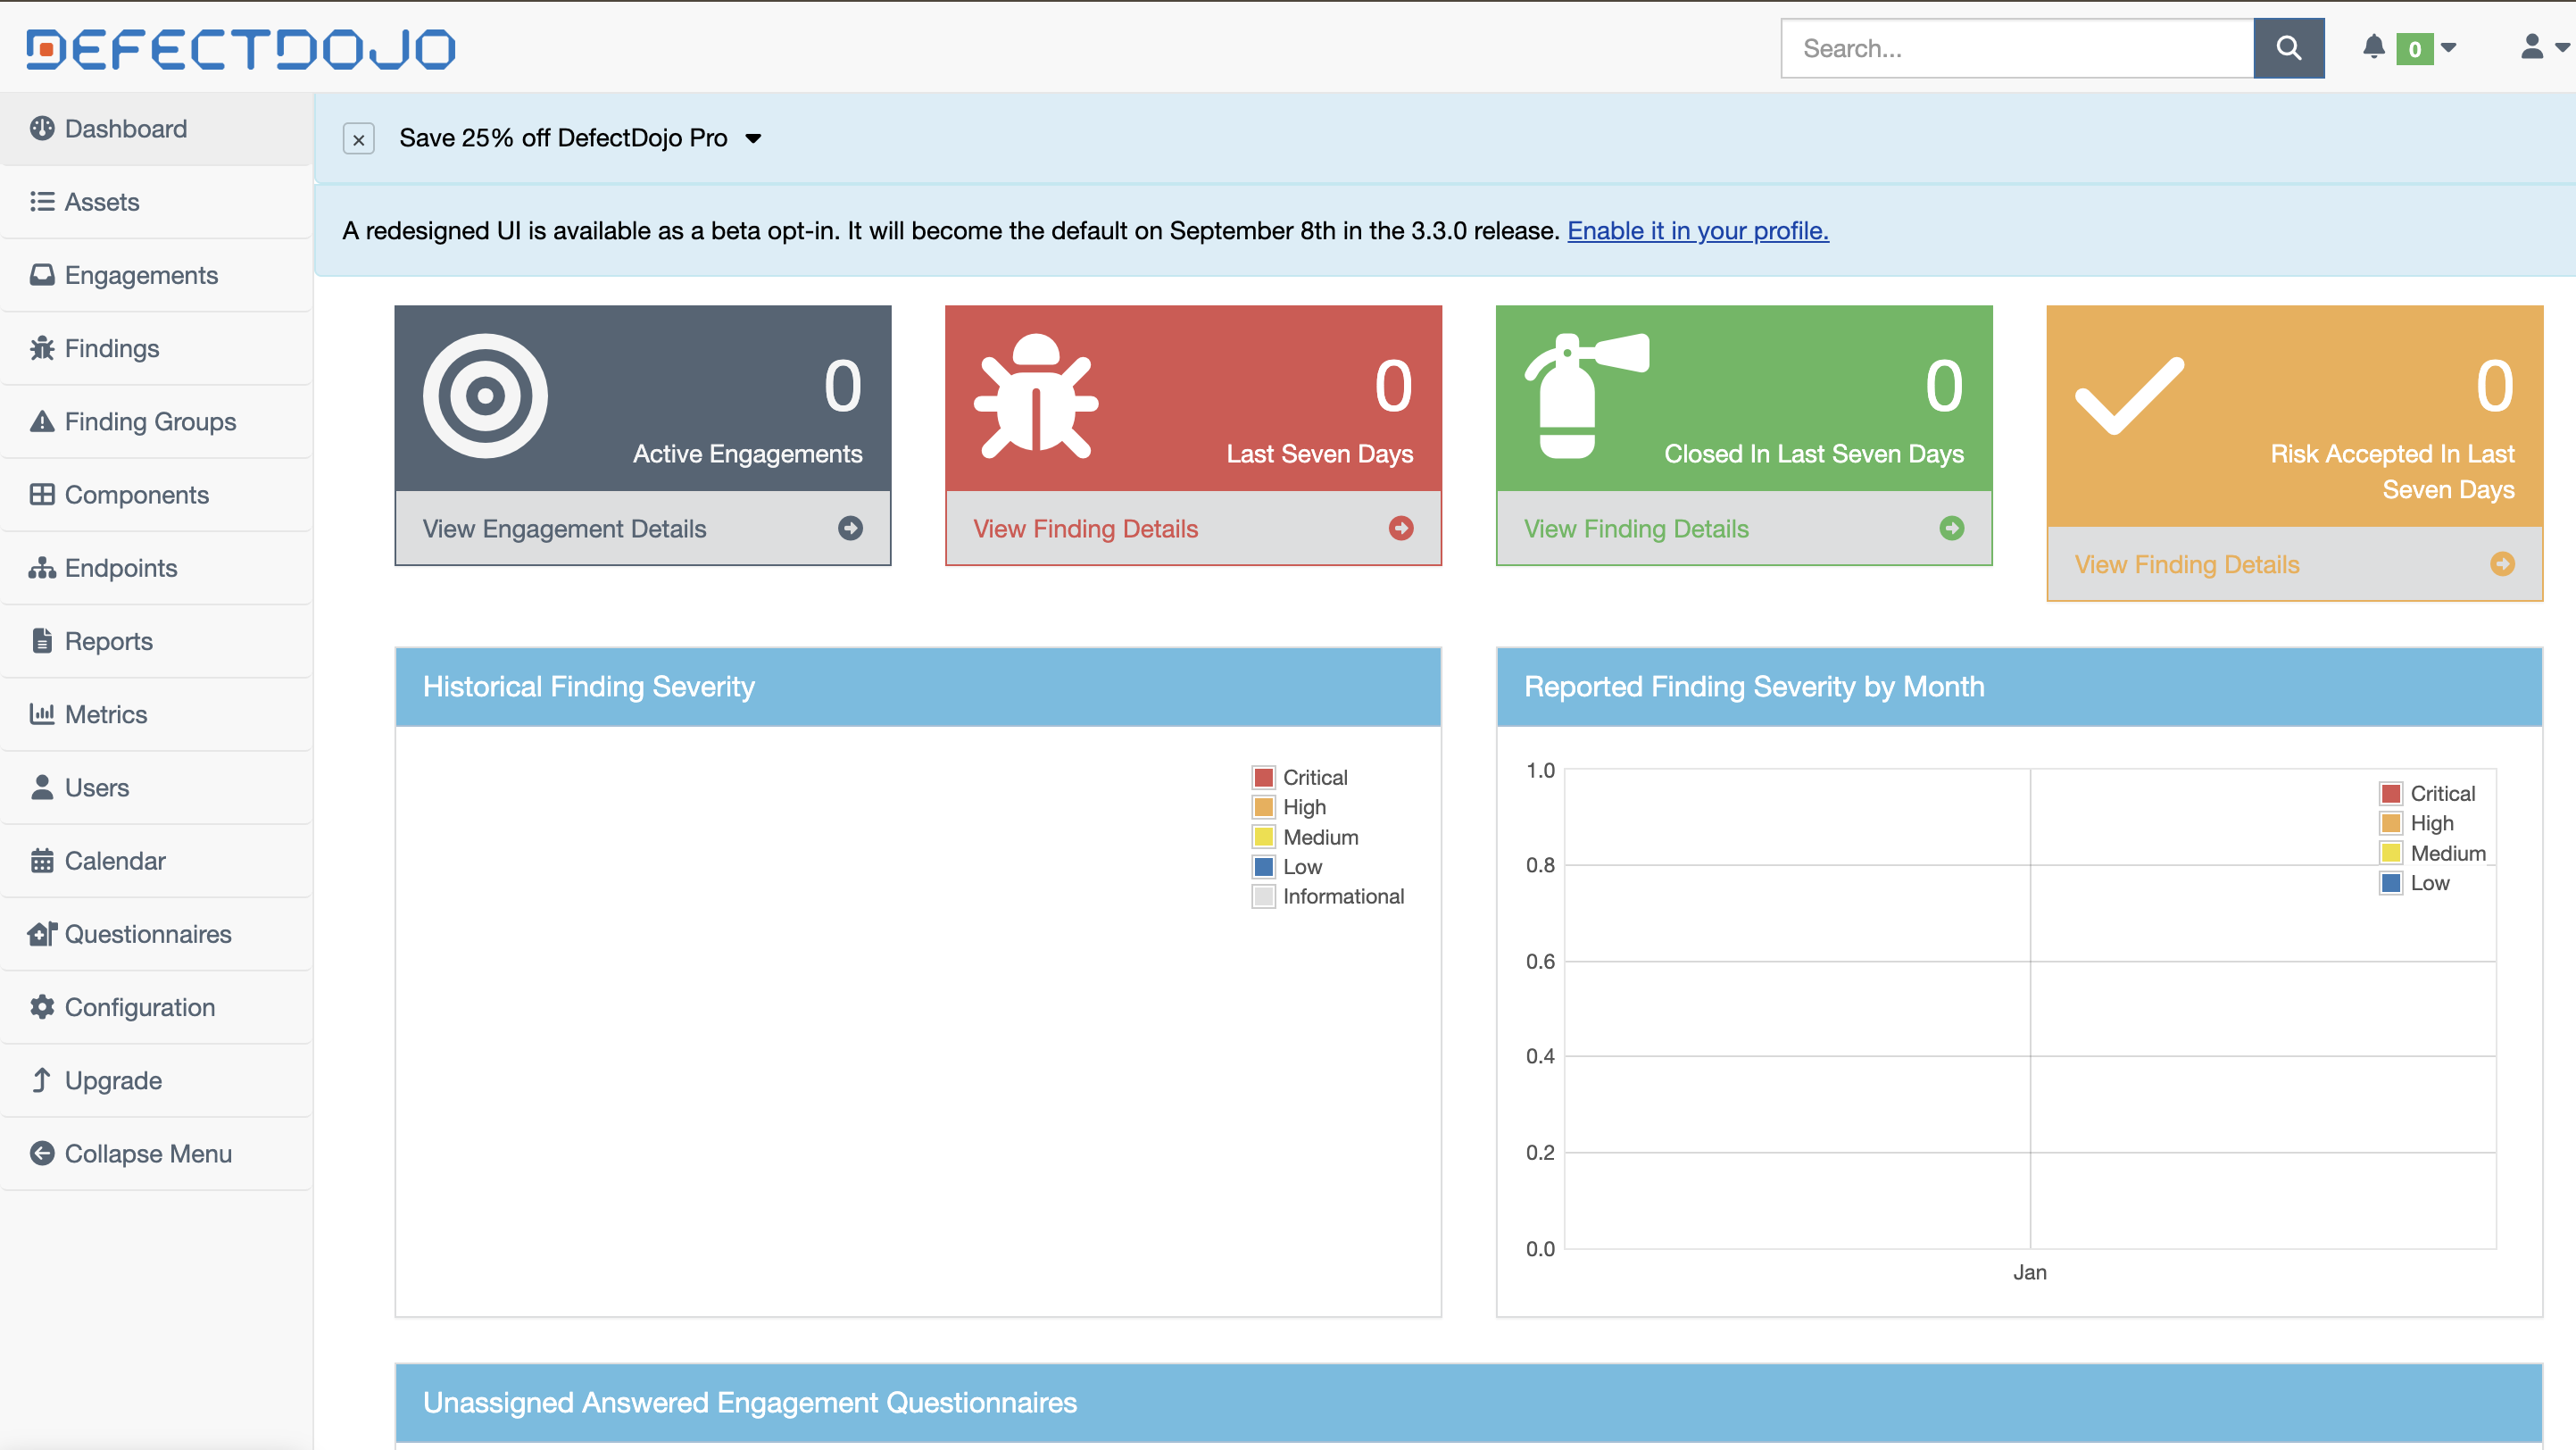Click the High label in Monthly legend

tap(2432, 823)
